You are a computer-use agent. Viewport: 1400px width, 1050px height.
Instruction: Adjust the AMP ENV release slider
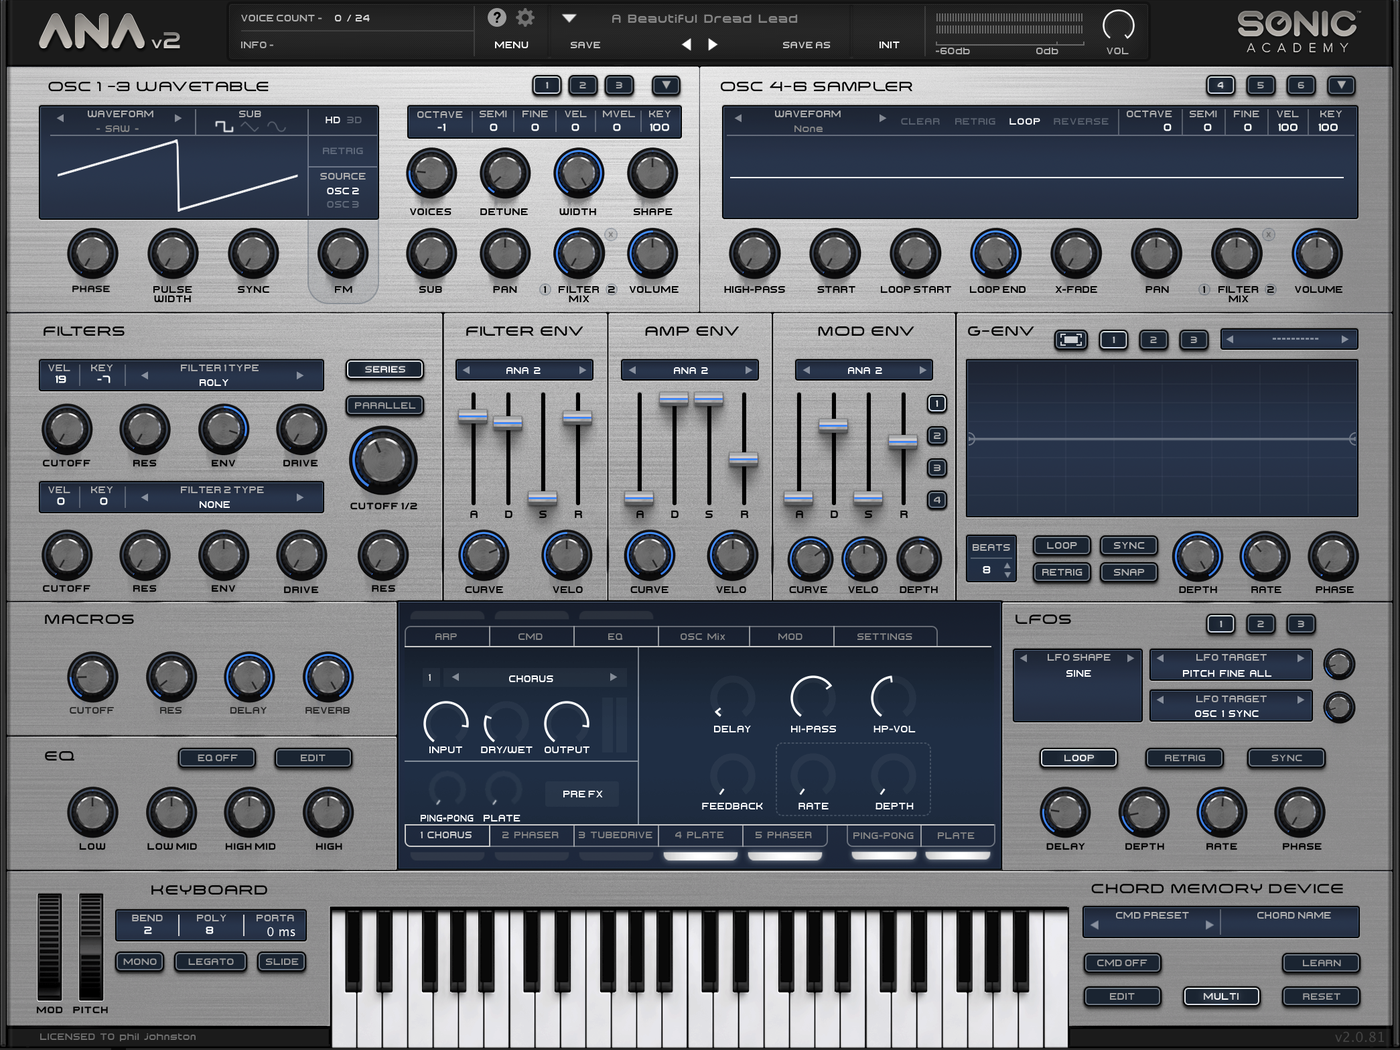pyautogui.click(x=743, y=459)
